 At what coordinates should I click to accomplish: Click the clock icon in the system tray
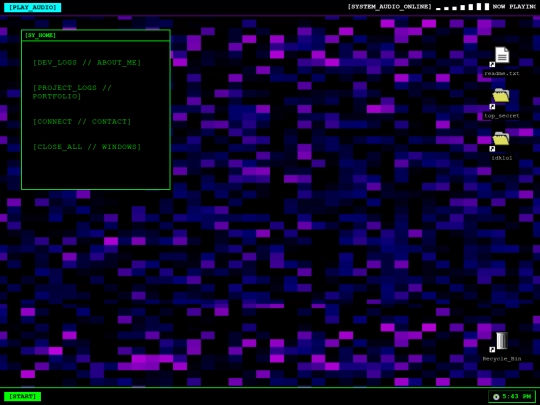pos(496,397)
